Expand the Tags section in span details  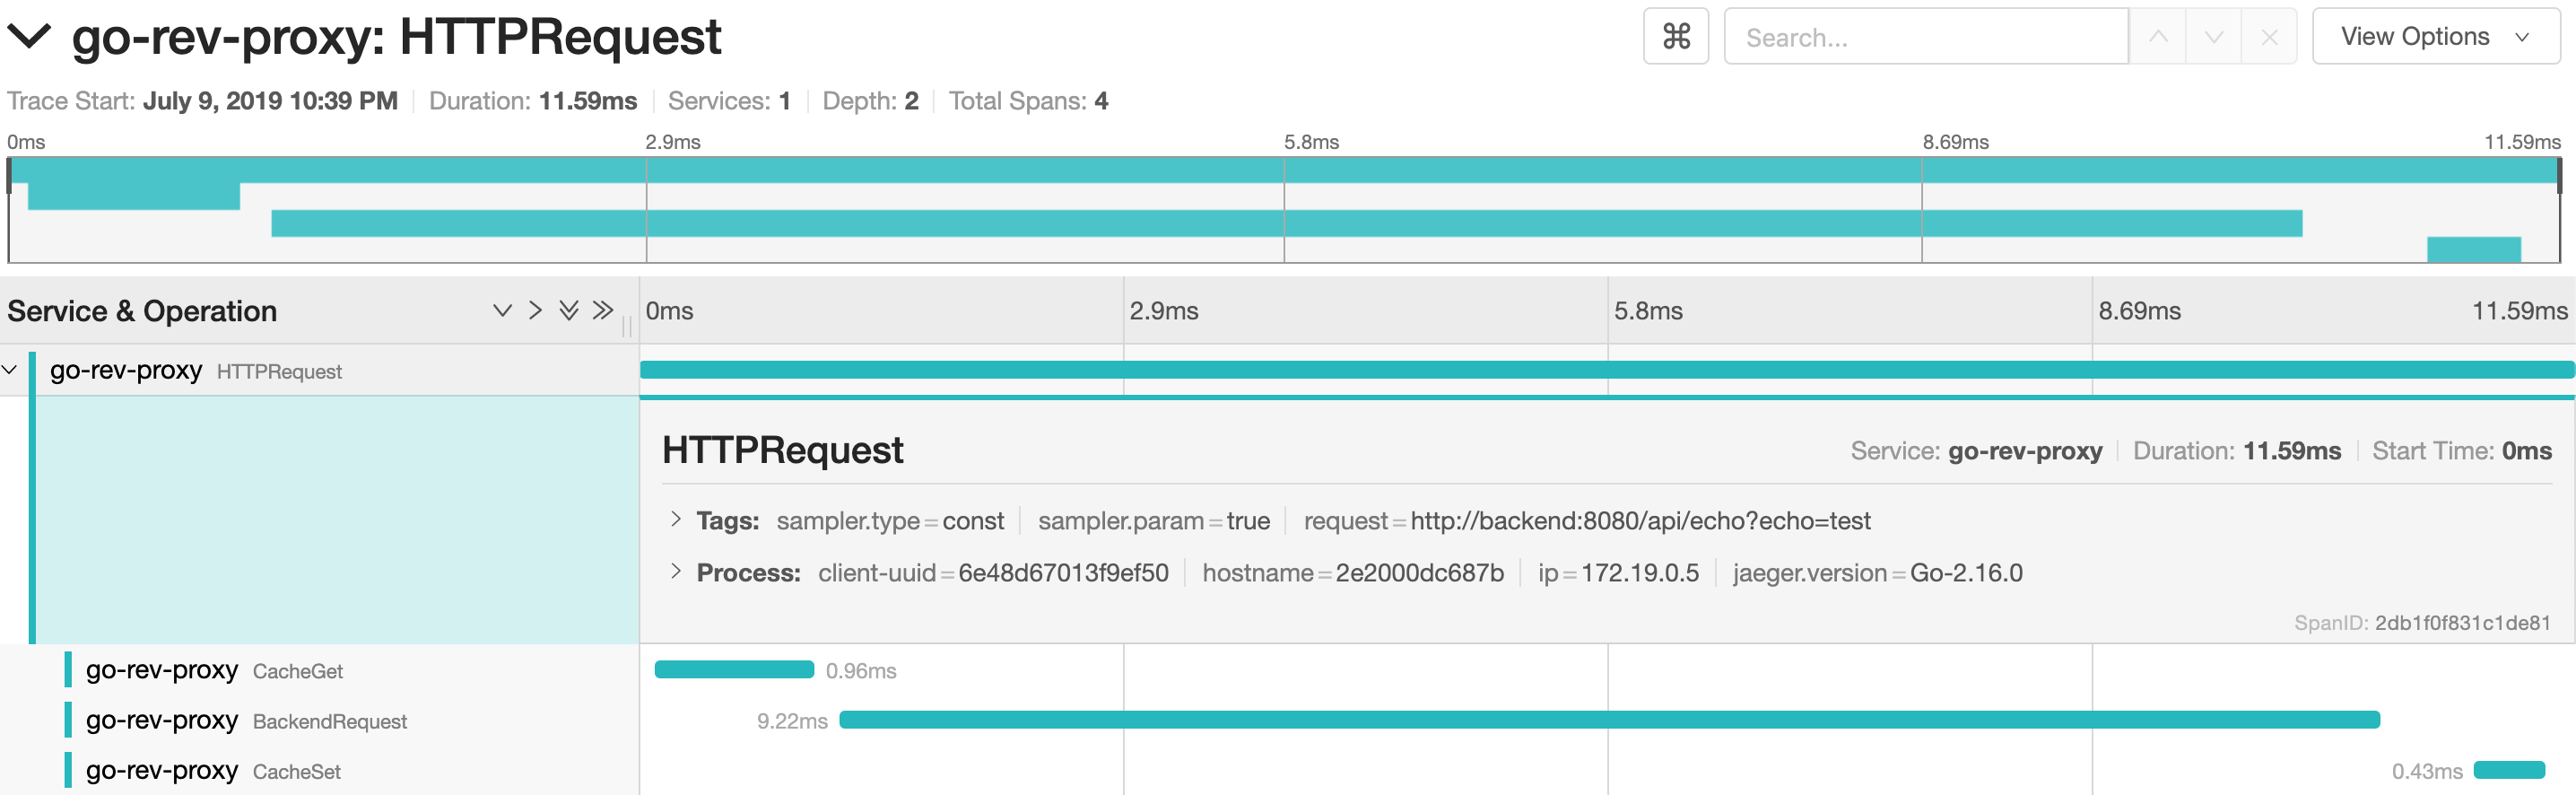coord(676,519)
